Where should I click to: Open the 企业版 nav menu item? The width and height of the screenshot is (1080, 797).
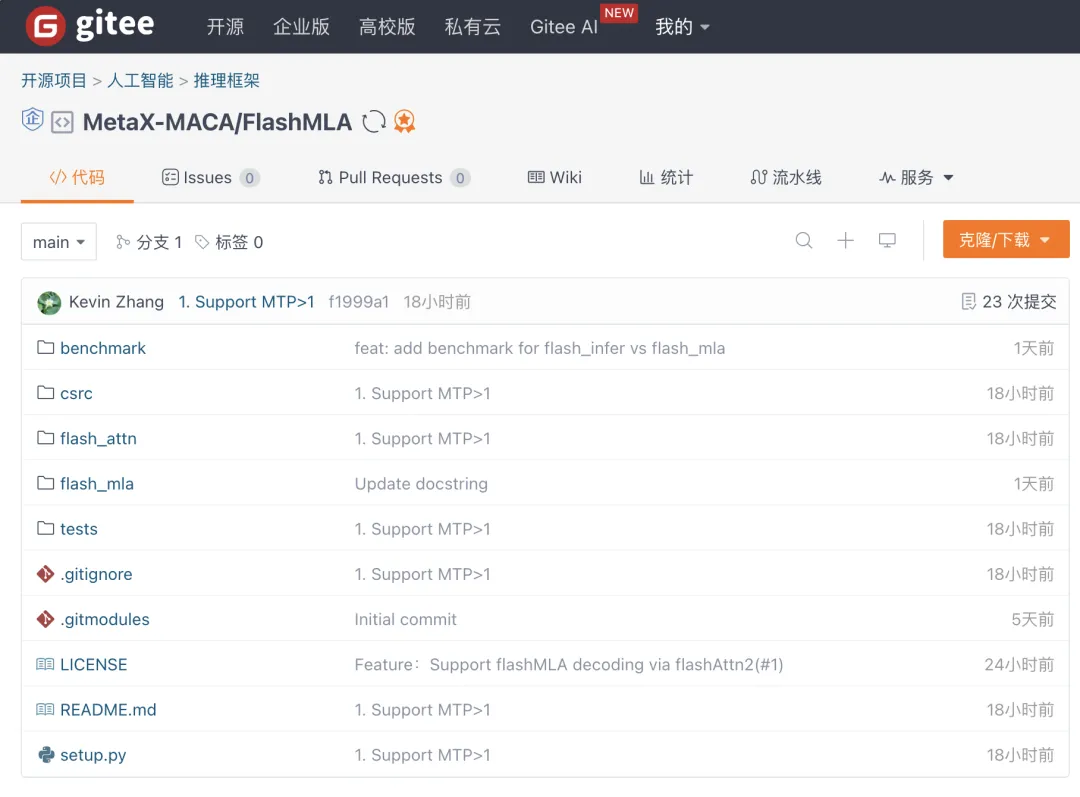pyautogui.click(x=301, y=27)
